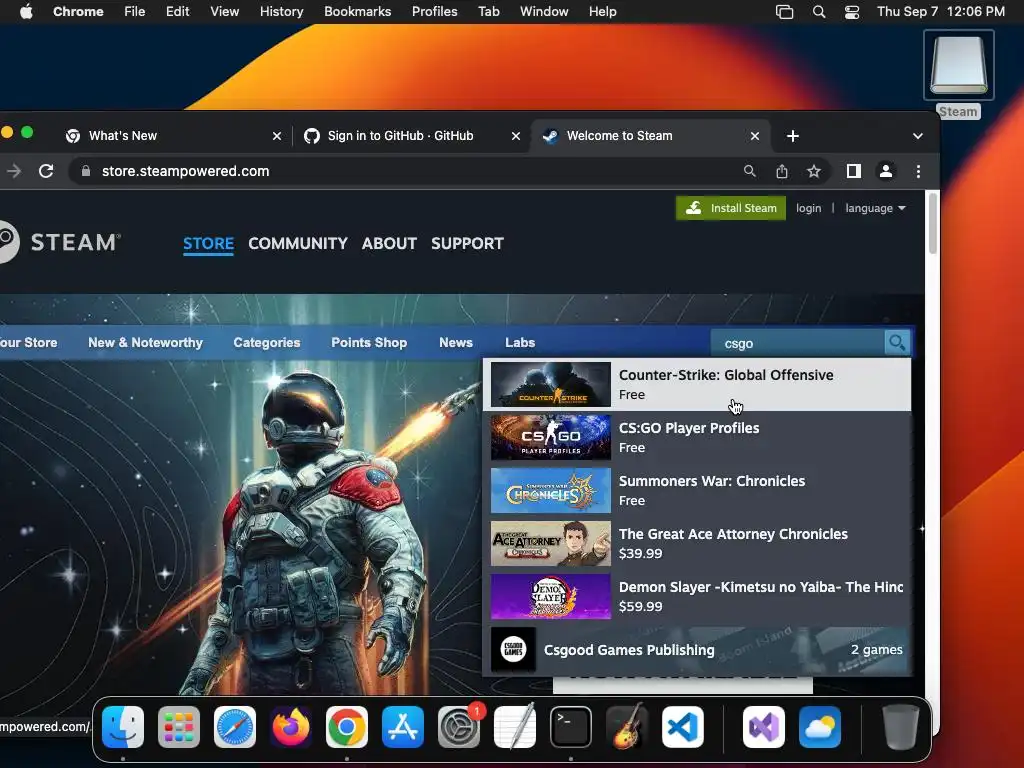Open Terminal from the dock
This screenshot has width=1024, height=768.
571,727
